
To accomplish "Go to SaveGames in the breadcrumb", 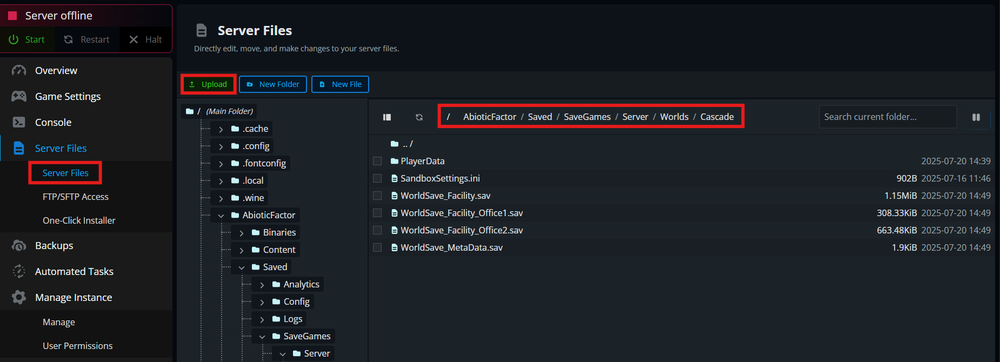I will tap(587, 117).
